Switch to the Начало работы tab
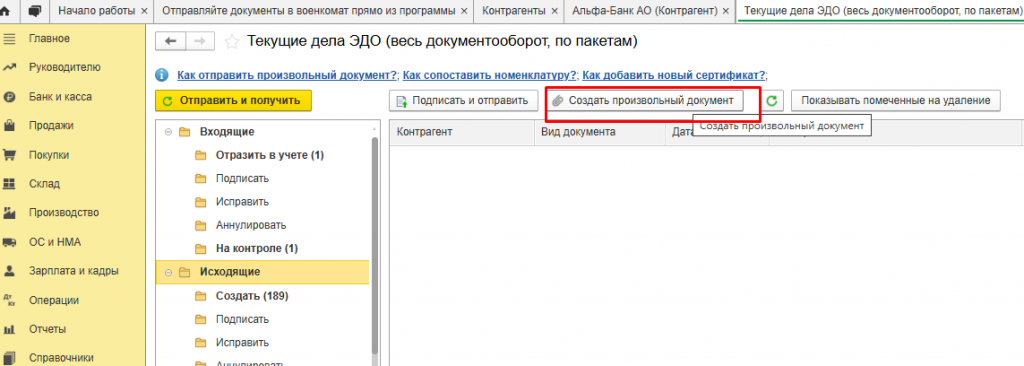Image resolution: width=1024 pixels, height=366 pixels. click(x=97, y=11)
